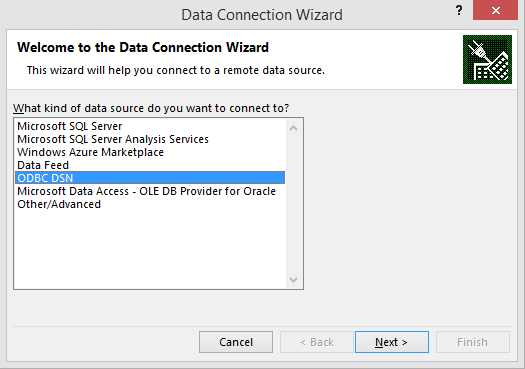Click the help question mark icon
Image resolution: width=525 pixels, height=369 pixels.
pos(459,10)
